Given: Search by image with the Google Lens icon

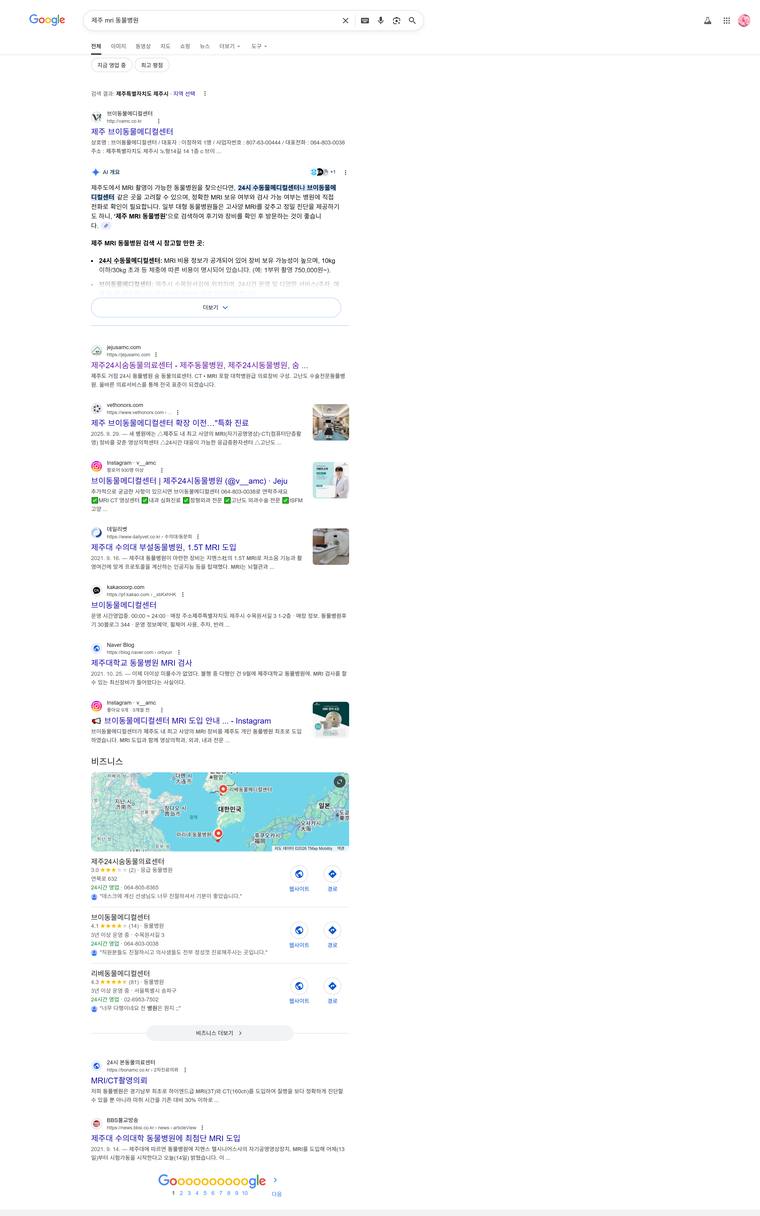Looking at the screenshot, I should pos(396,20).
